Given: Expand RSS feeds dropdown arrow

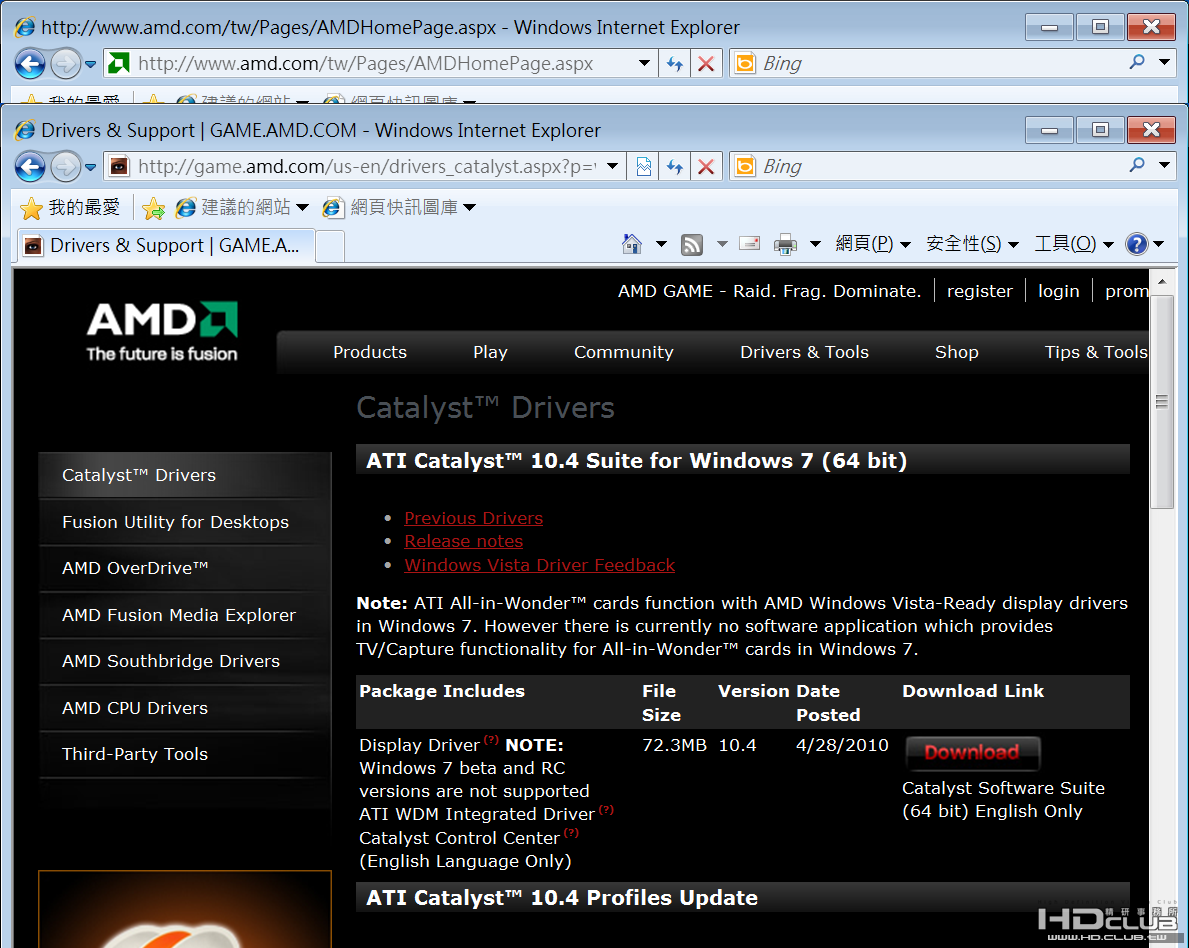Looking at the screenshot, I should [x=722, y=244].
